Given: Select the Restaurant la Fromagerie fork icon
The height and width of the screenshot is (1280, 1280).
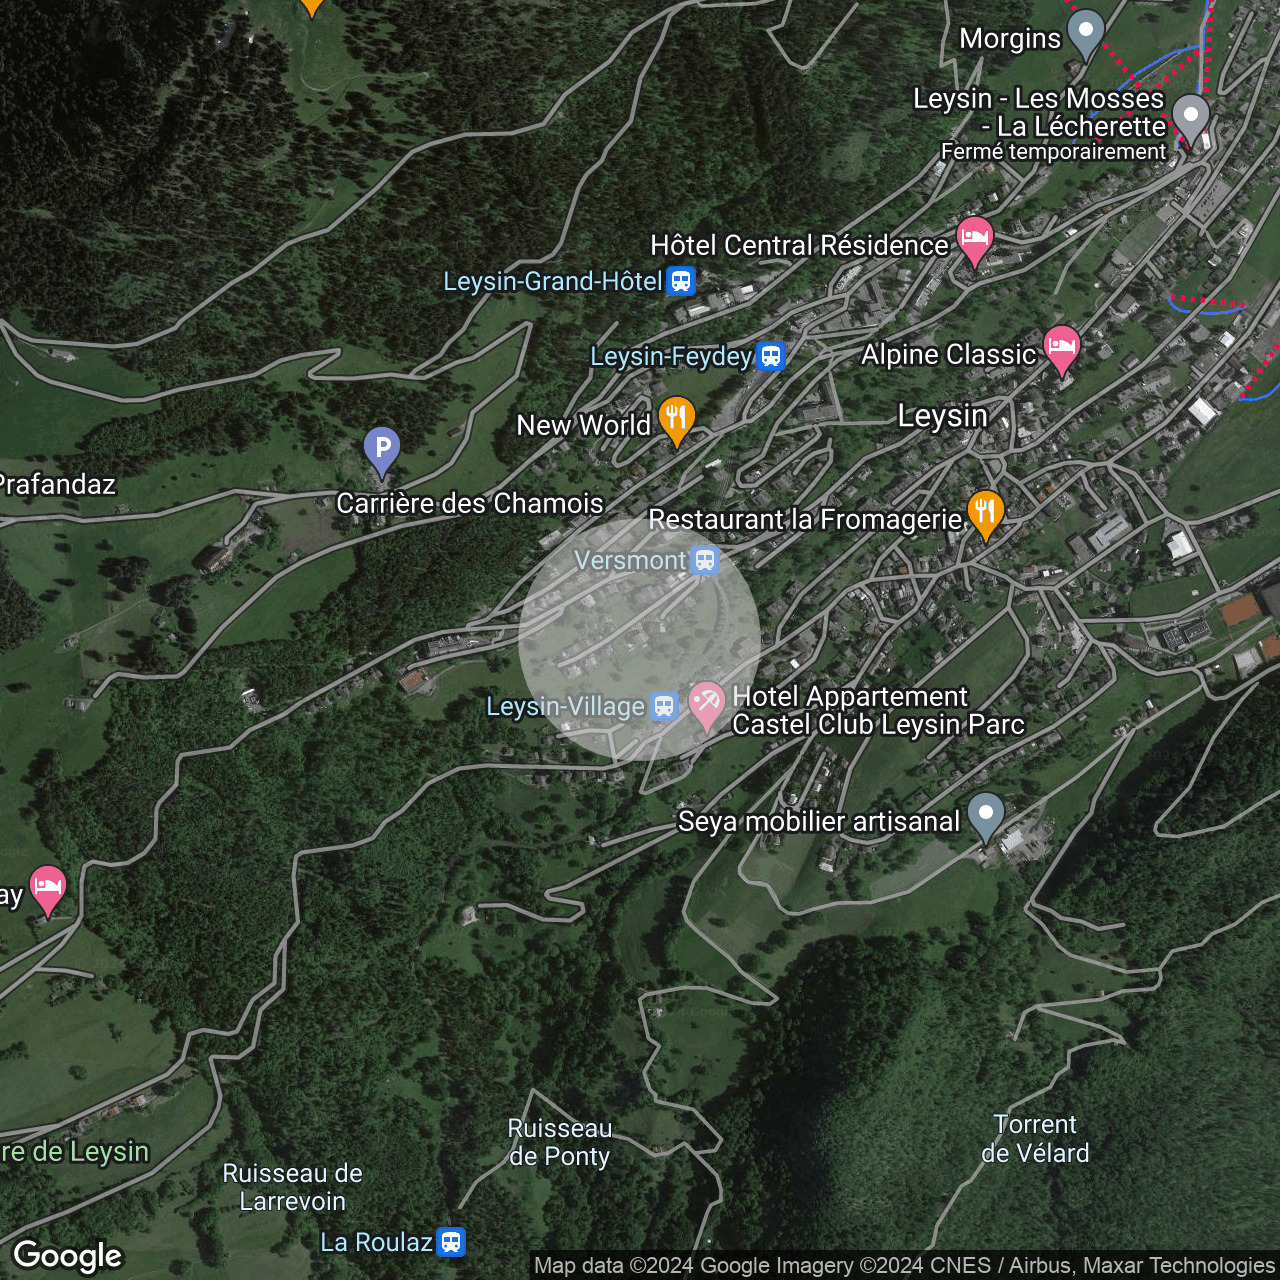Looking at the screenshot, I should [985, 512].
